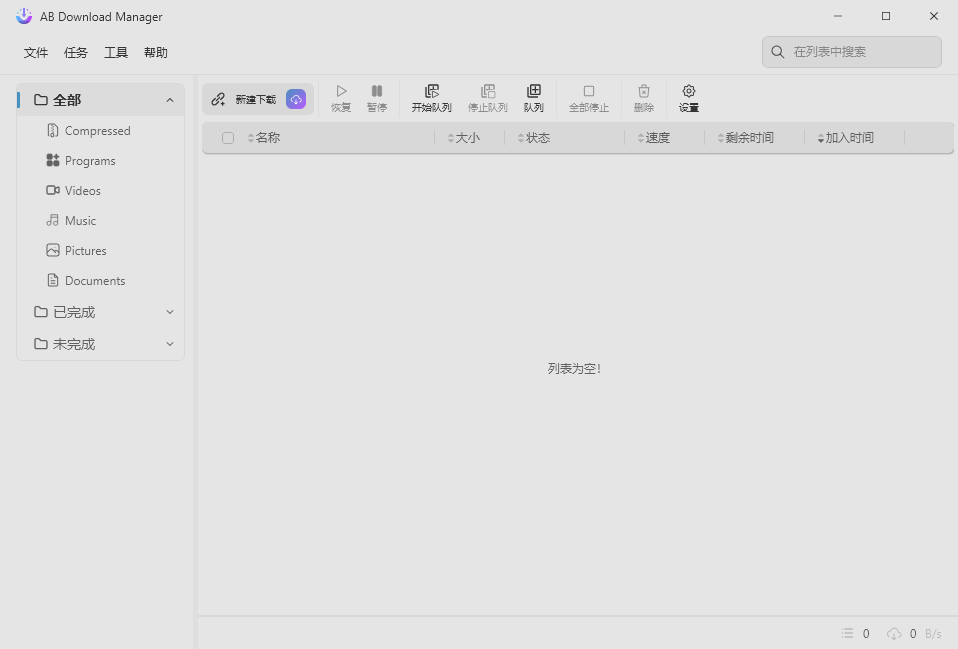The width and height of the screenshot is (958, 649).
Task: Click the magnifier search icon
Action: coord(778,52)
